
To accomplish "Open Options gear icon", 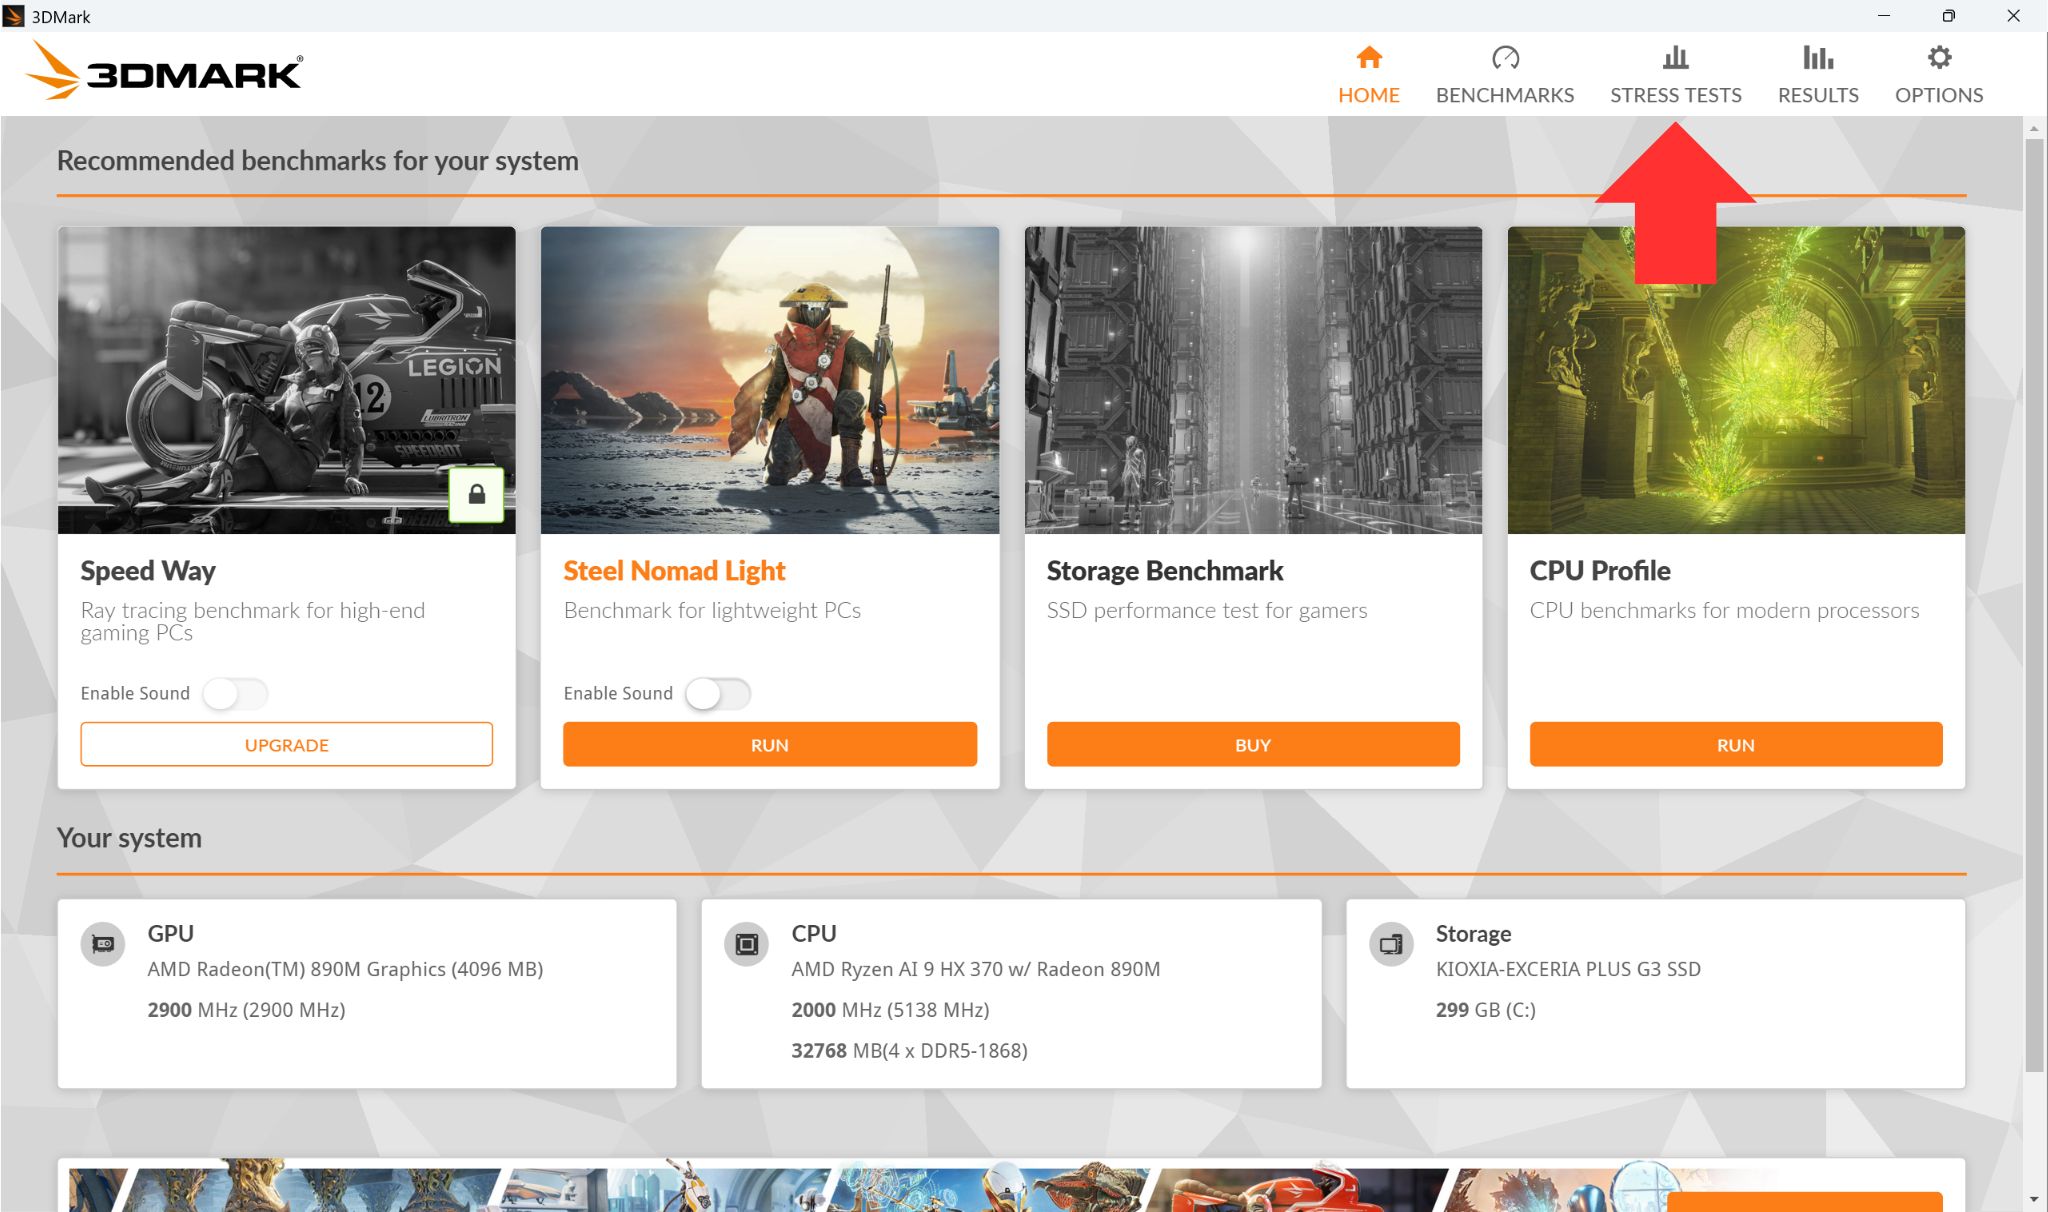I will [1938, 58].
